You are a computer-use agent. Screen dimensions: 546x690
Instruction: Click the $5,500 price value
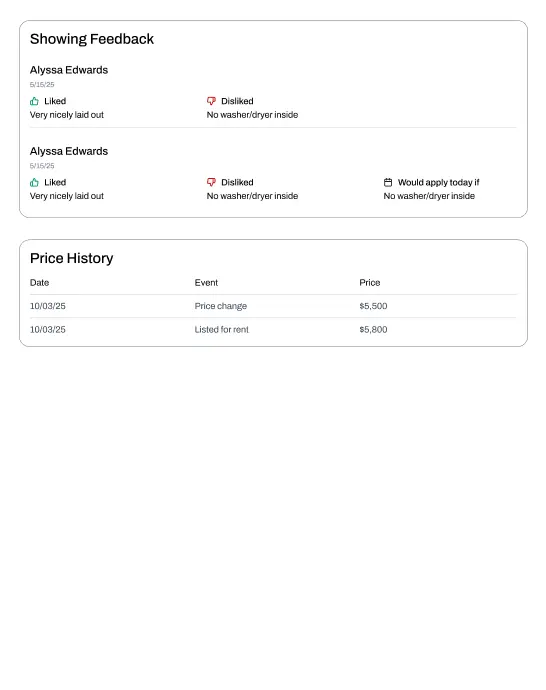point(373,306)
